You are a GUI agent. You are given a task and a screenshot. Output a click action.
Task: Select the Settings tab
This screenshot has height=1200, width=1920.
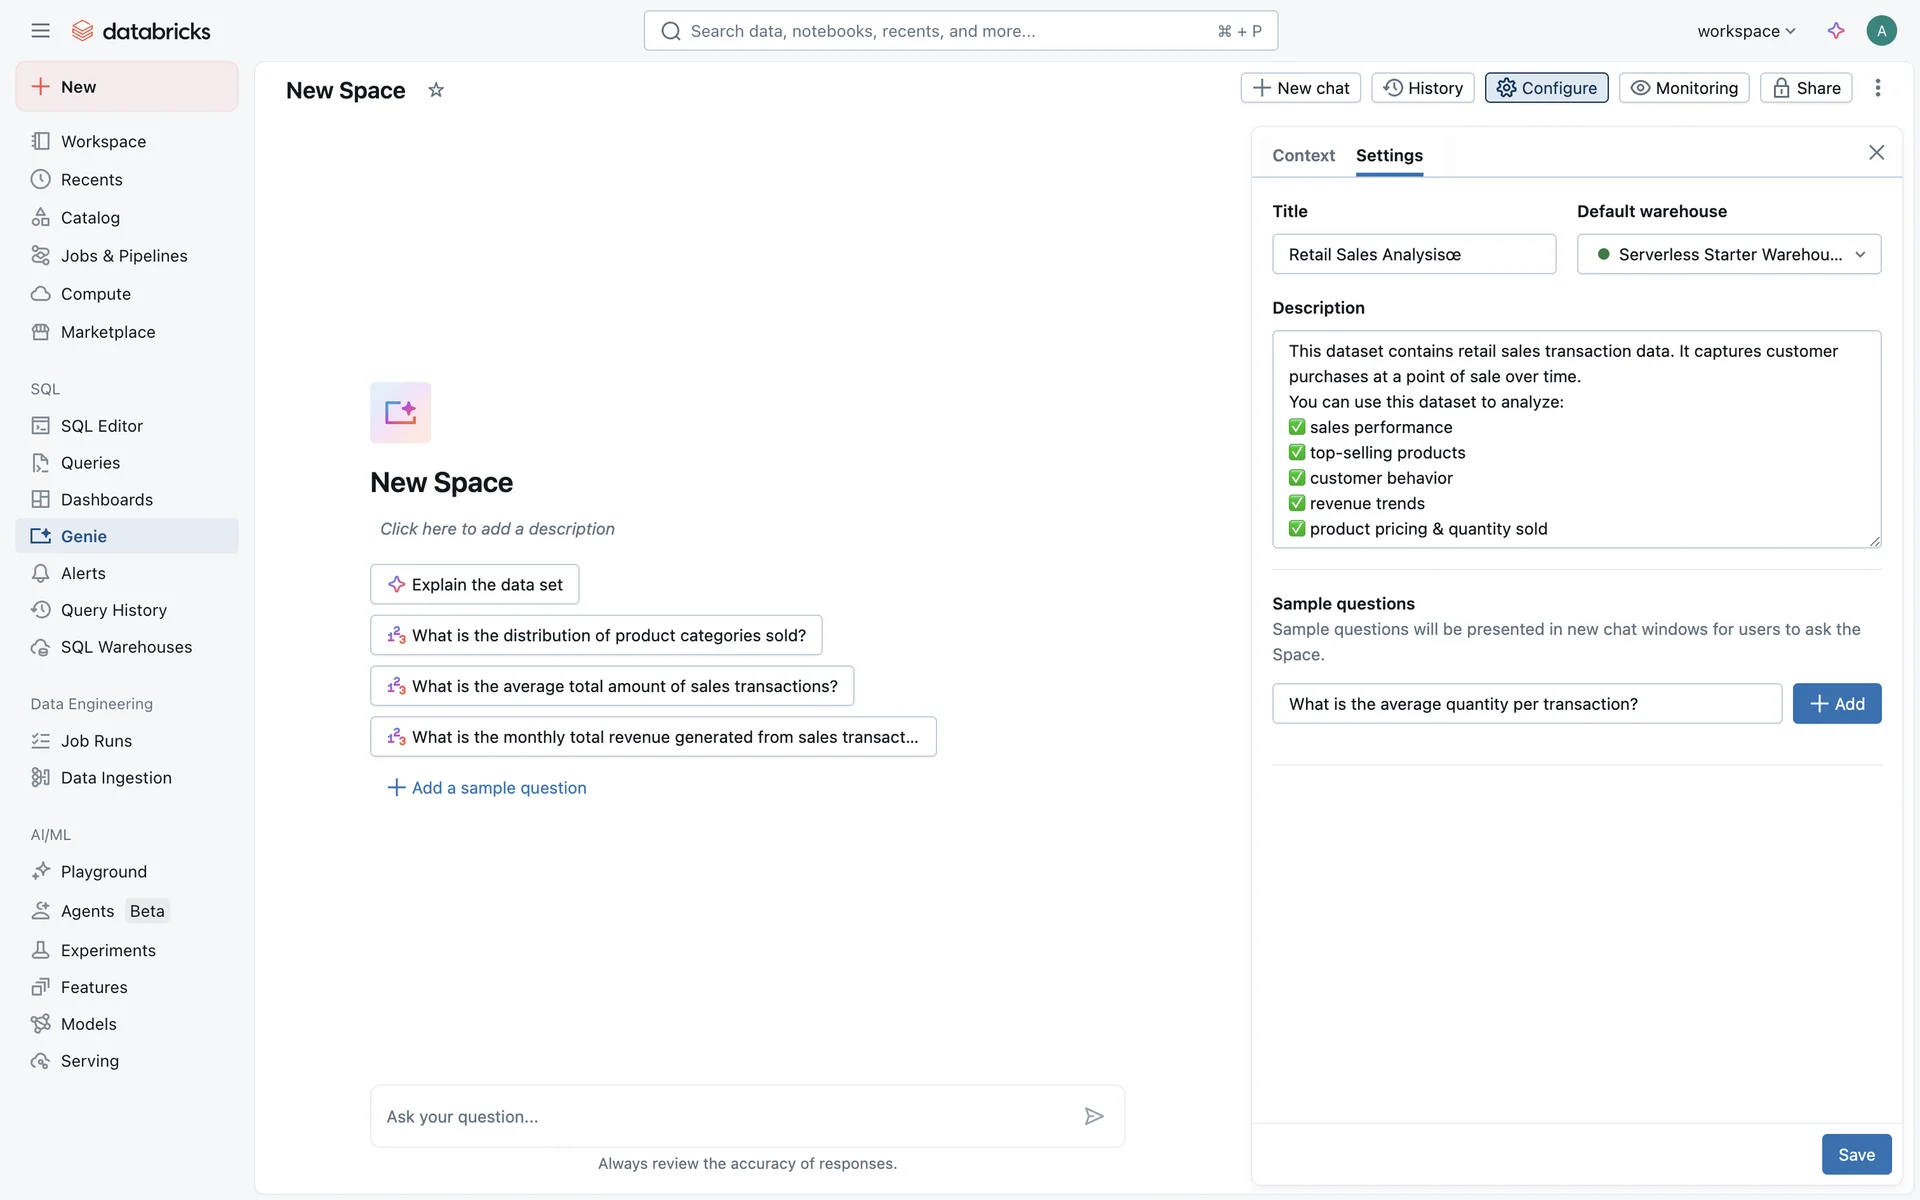point(1389,155)
